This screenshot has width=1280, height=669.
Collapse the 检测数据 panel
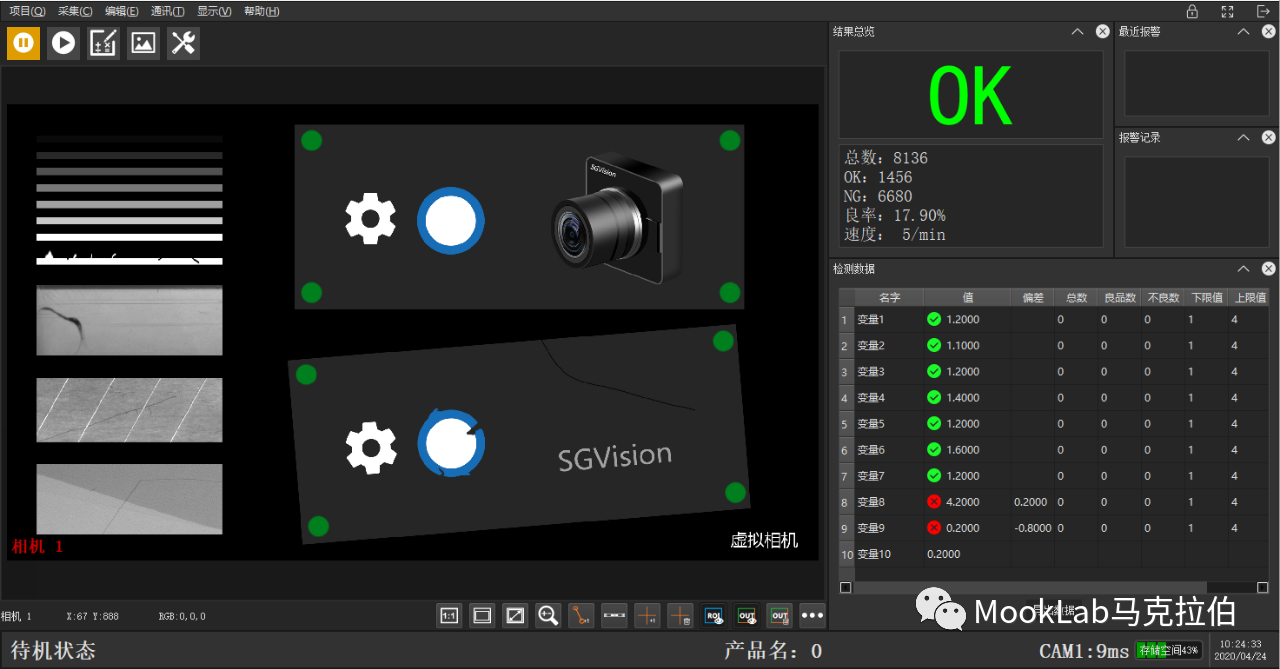click(x=1243, y=269)
